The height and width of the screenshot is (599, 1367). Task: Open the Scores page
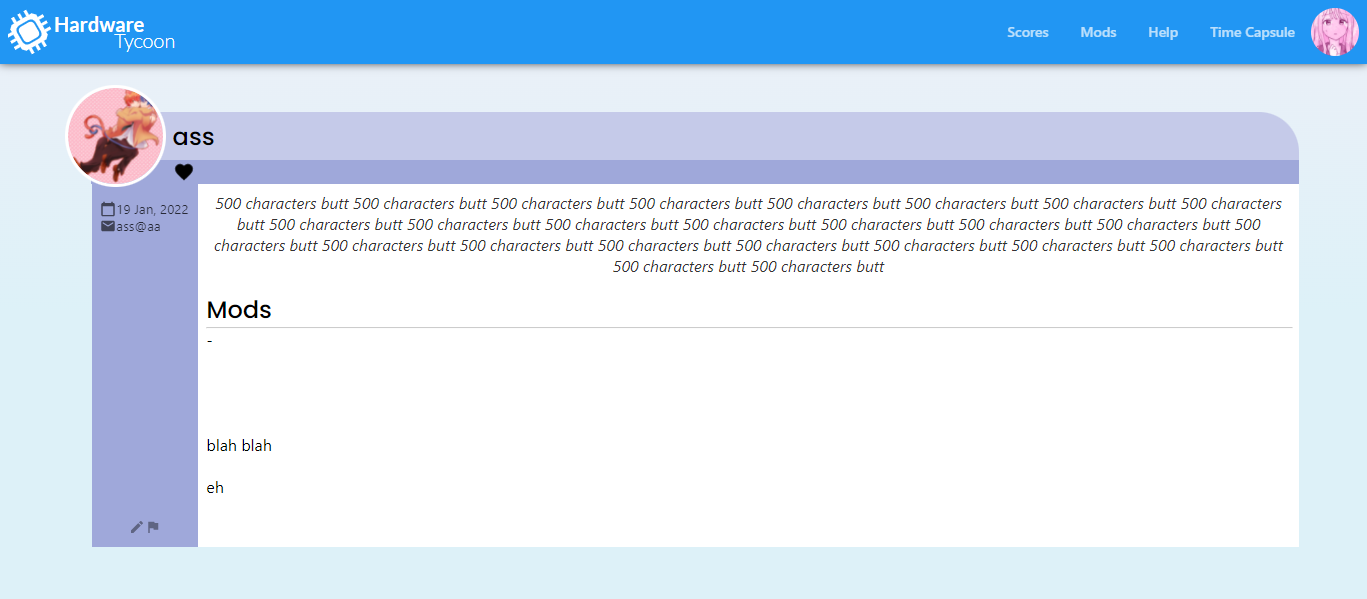(1027, 32)
